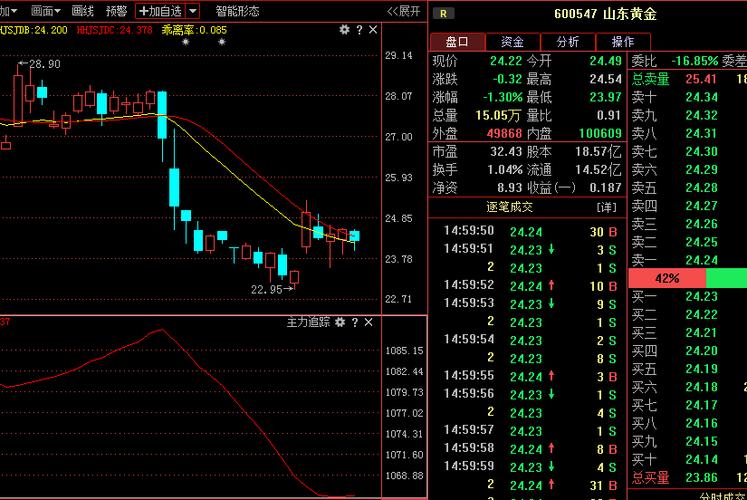This screenshot has width=747, height=500.
Task: Open dropdown arrow next to 加自选
Action: (x=193, y=11)
